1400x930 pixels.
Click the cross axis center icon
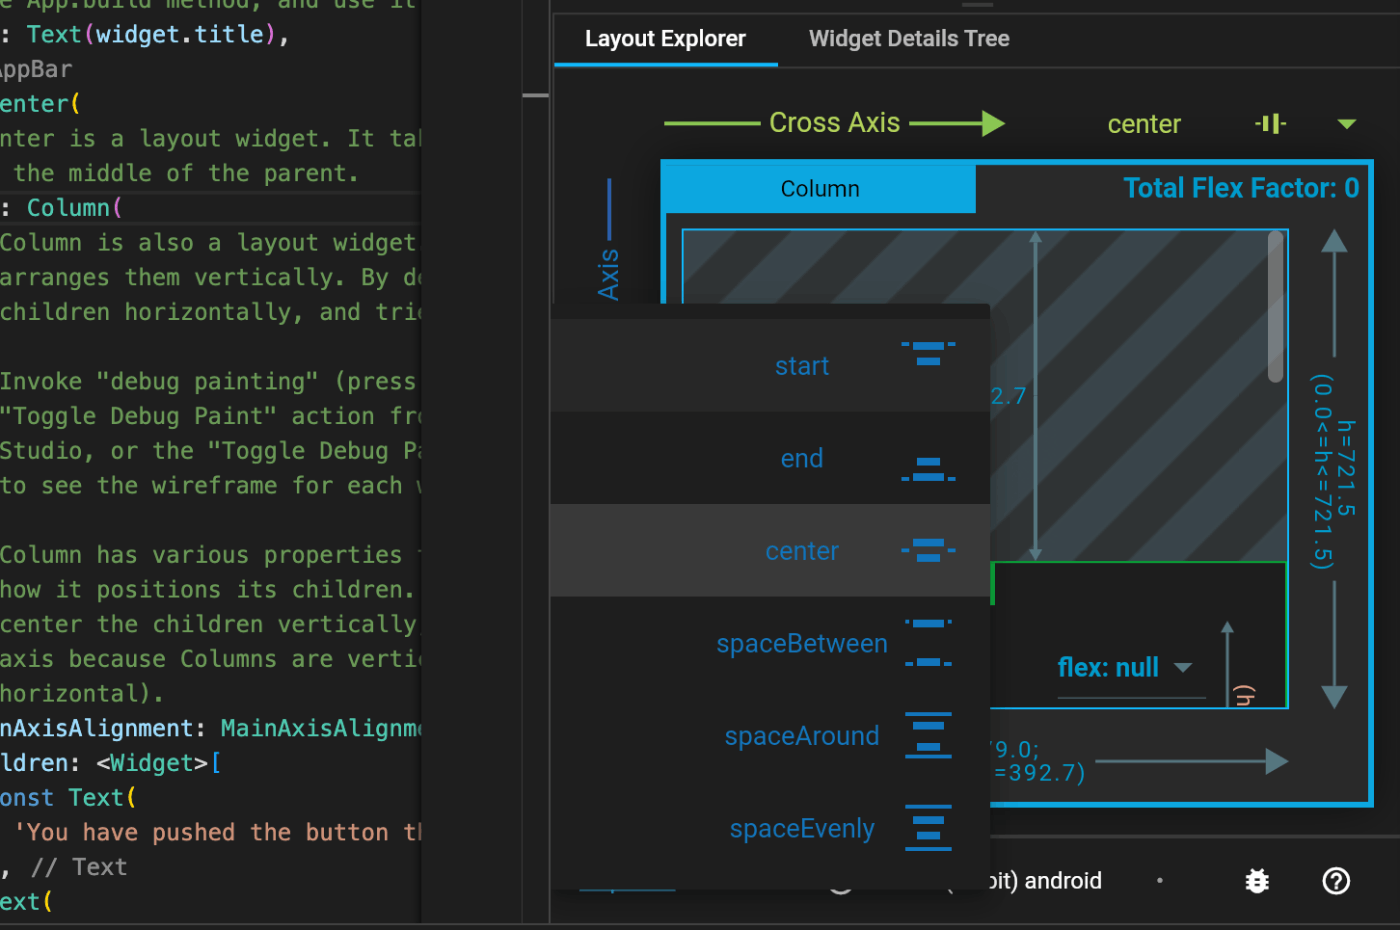click(1271, 124)
